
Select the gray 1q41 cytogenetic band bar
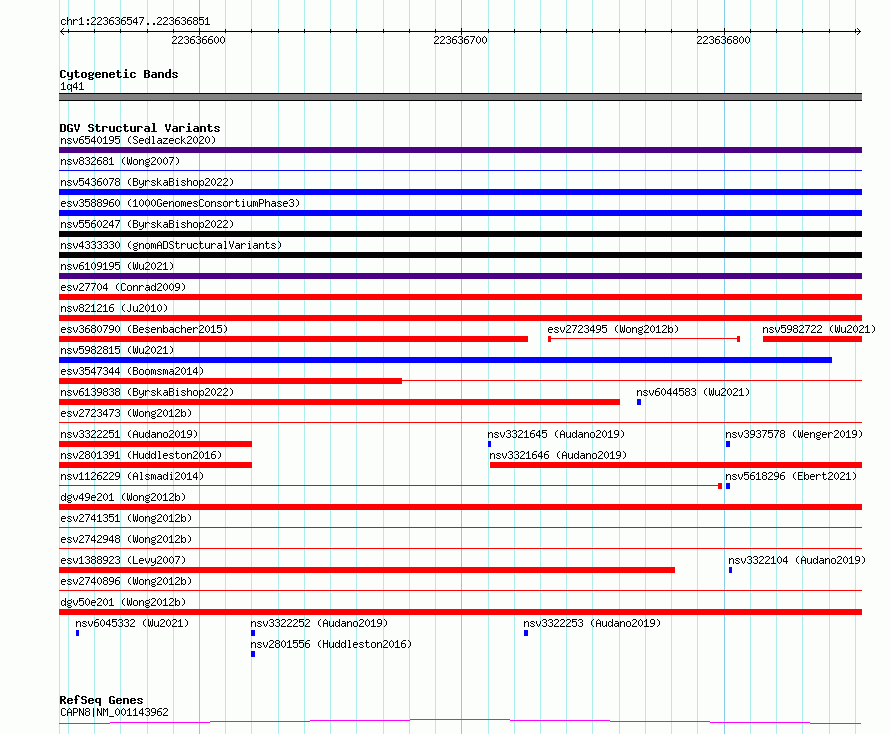click(x=460, y=97)
